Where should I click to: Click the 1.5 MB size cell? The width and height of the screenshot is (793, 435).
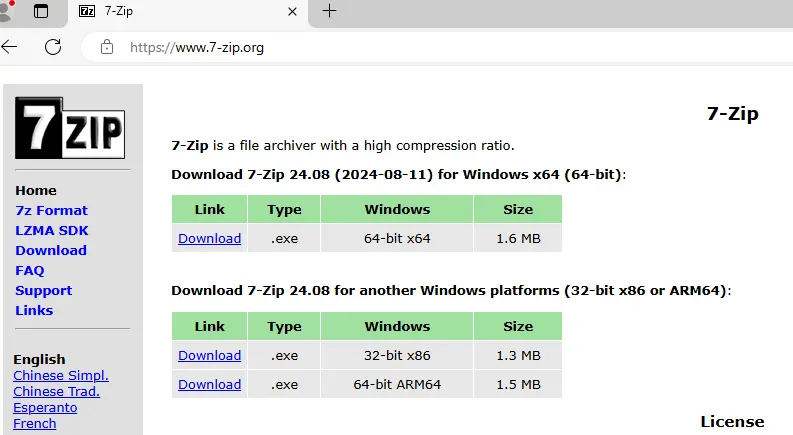518,384
